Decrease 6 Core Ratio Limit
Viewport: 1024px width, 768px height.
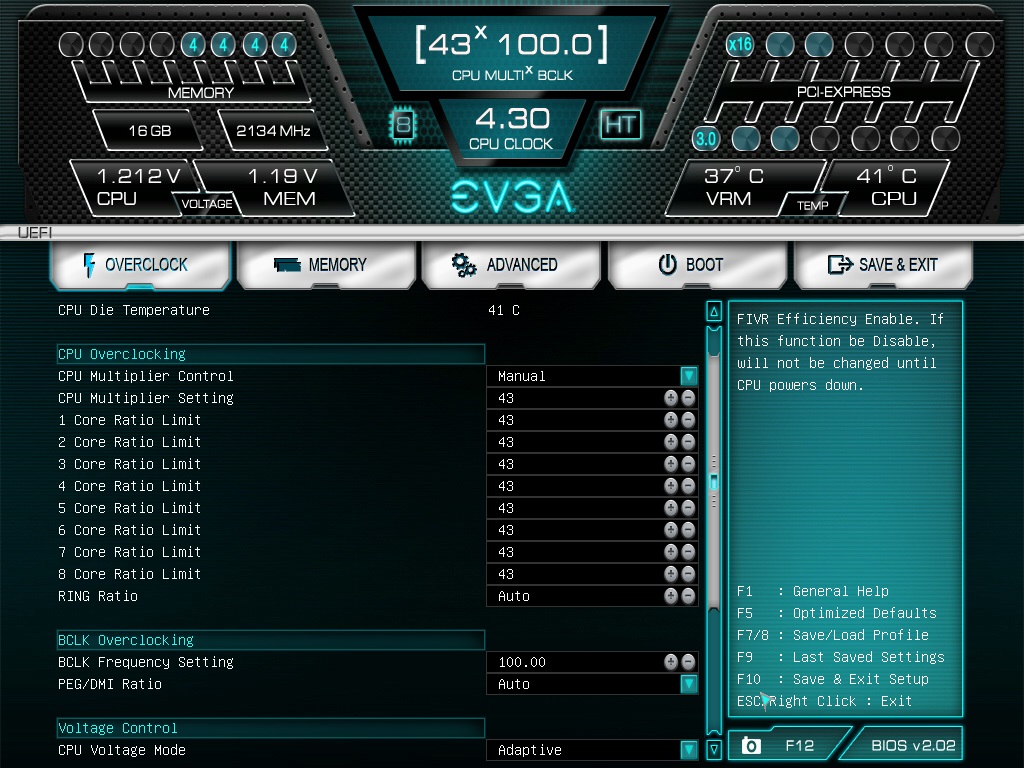point(688,530)
